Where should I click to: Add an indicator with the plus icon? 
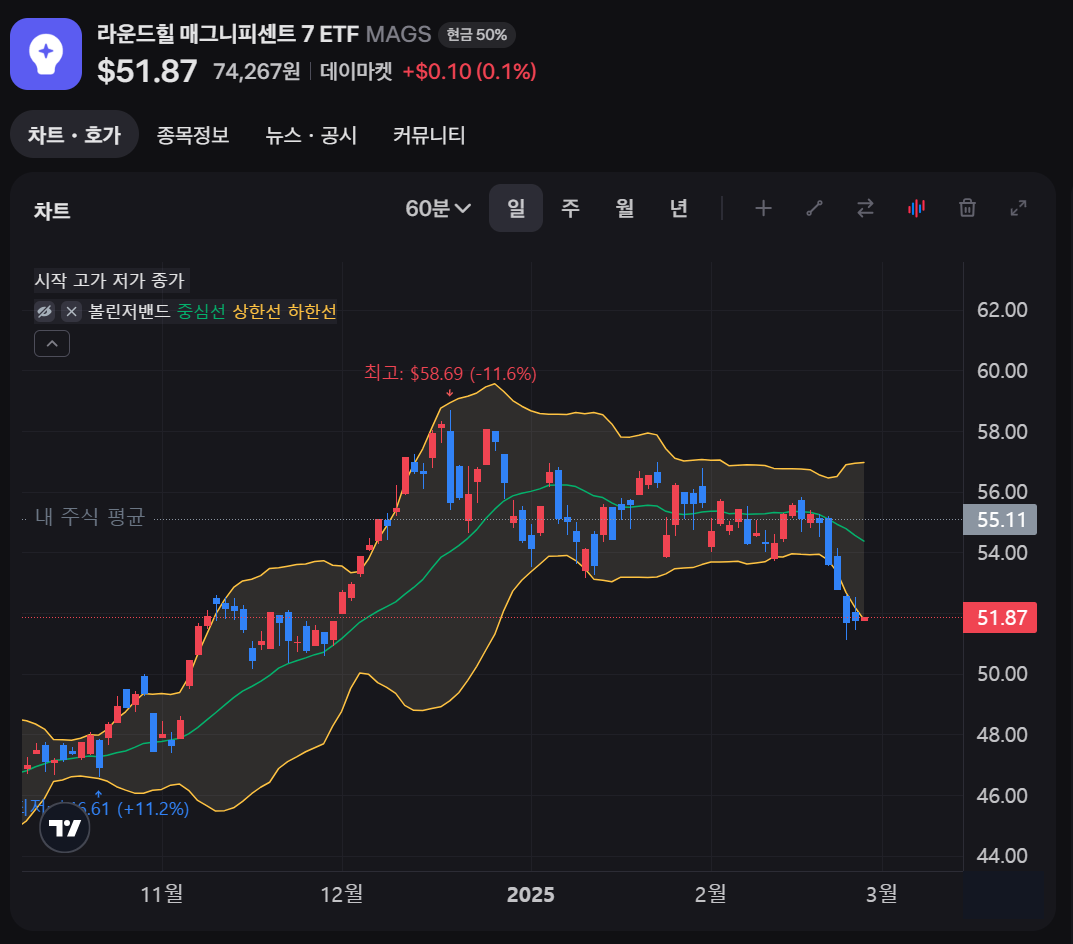[x=763, y=208]
